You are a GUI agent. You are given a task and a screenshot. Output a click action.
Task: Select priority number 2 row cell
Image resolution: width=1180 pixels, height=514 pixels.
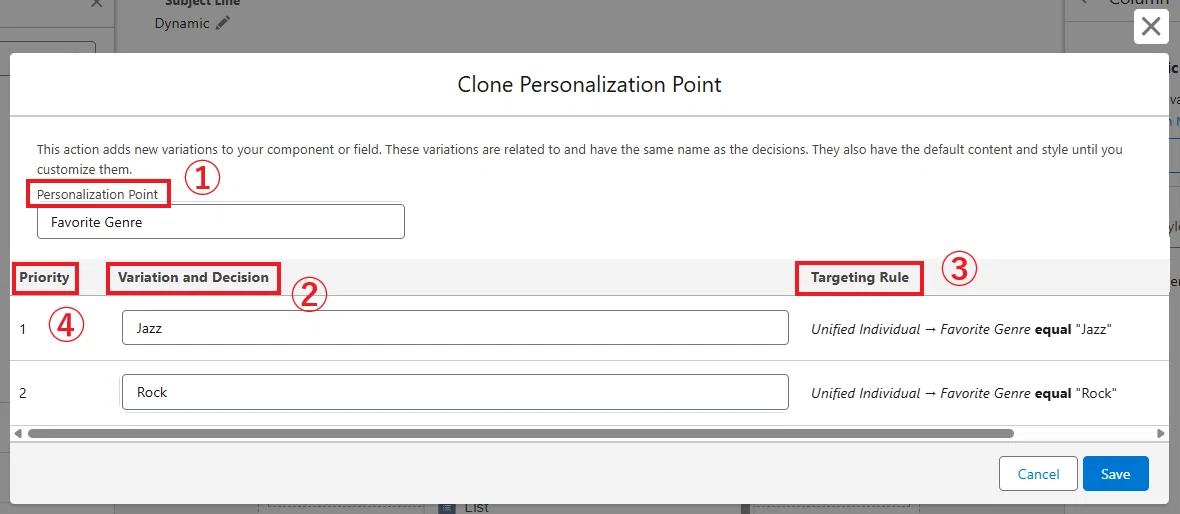click(x=23, y=393)
